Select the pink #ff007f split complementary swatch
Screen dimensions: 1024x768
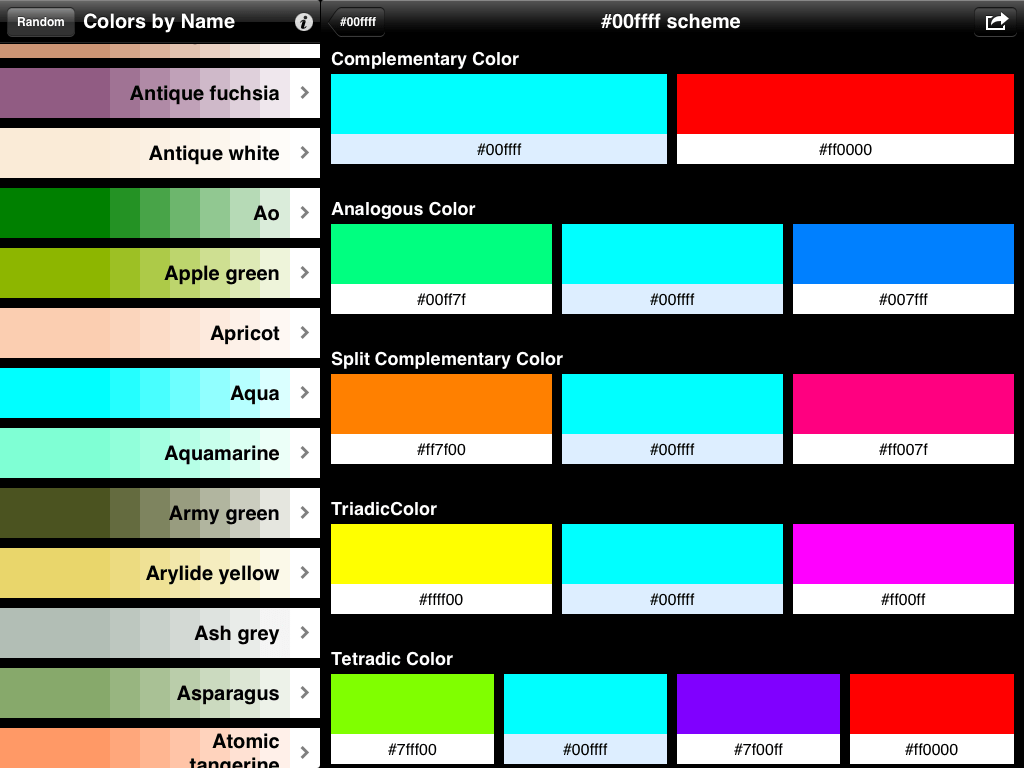(x=902, y=402)
